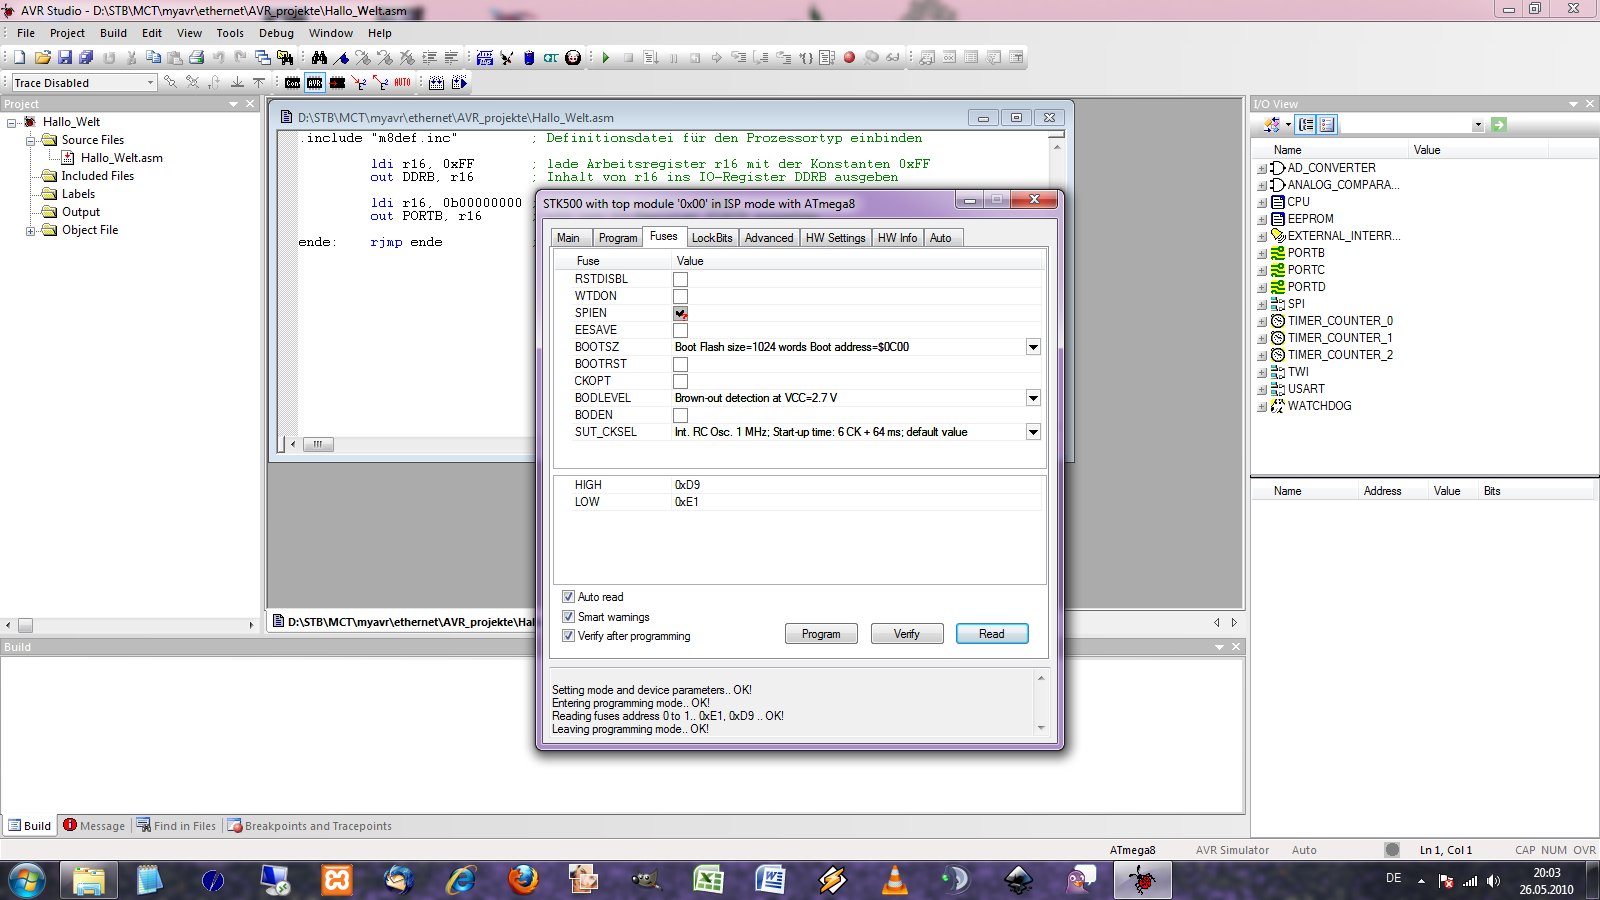Switch to the Main tab
Image resolution: width=1600 pixels, height=900 pixels.
coord(568,238)
